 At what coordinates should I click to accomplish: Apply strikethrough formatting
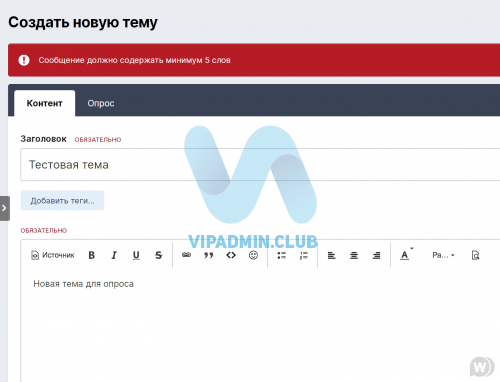point(159,255)
